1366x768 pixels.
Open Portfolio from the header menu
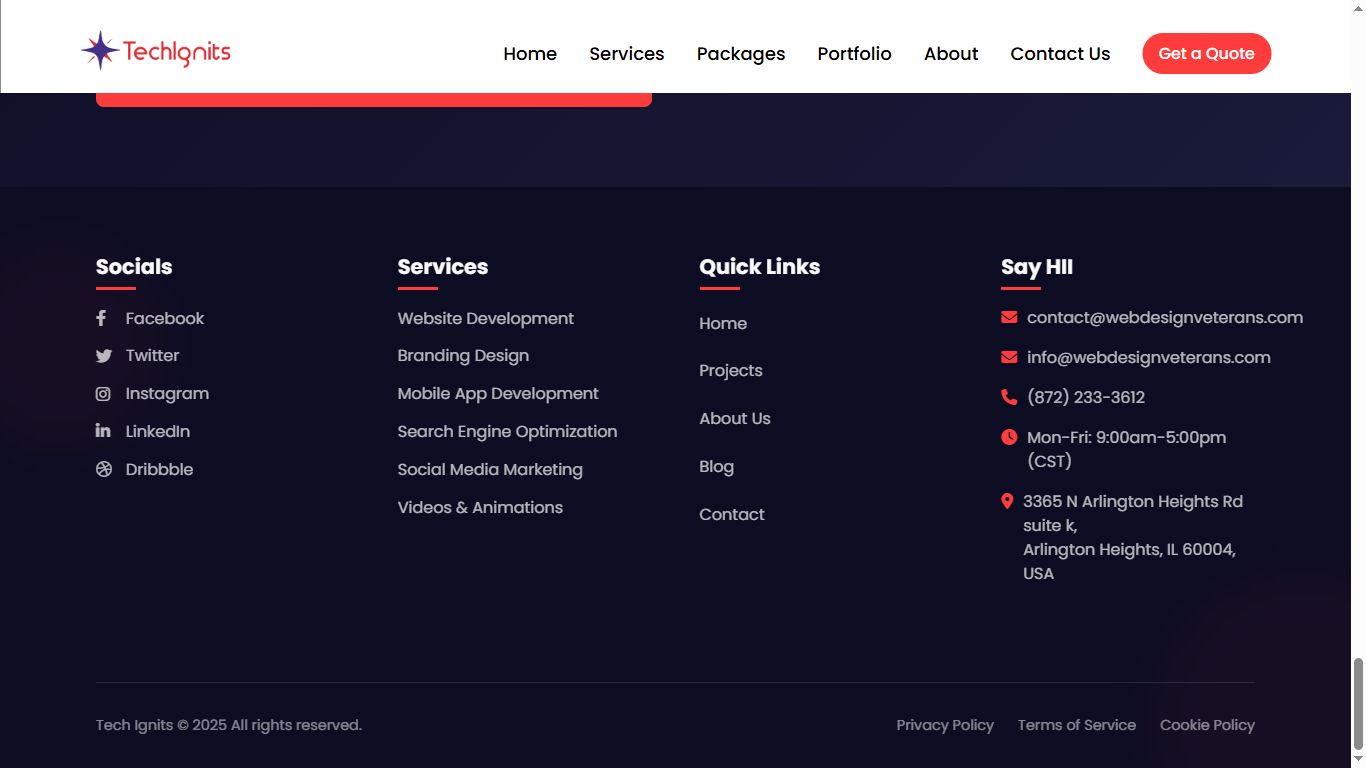(x=854, y=54)
